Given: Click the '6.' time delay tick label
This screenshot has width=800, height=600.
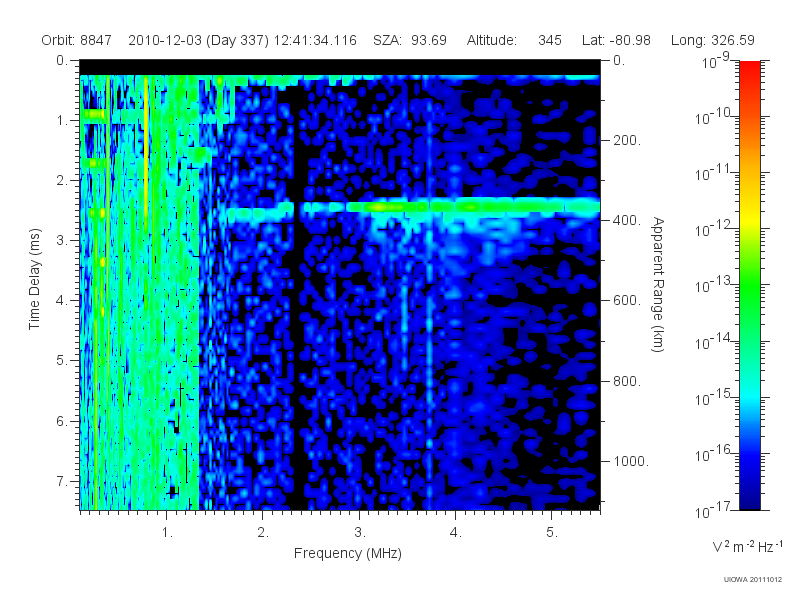Looking at the screenshot, I should (x=62, y=421).
